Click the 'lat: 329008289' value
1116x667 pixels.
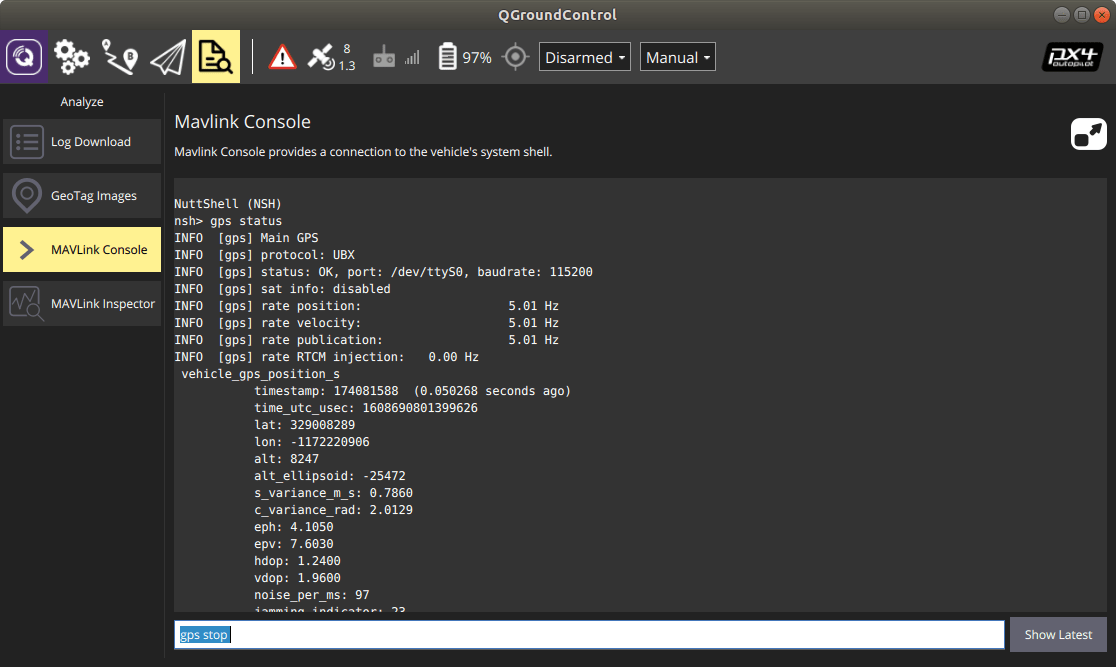coord(305,425)
